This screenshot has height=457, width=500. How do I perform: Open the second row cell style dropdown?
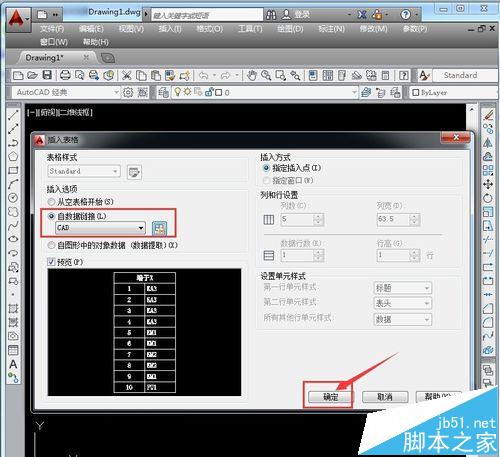click(x=403, y=303)
